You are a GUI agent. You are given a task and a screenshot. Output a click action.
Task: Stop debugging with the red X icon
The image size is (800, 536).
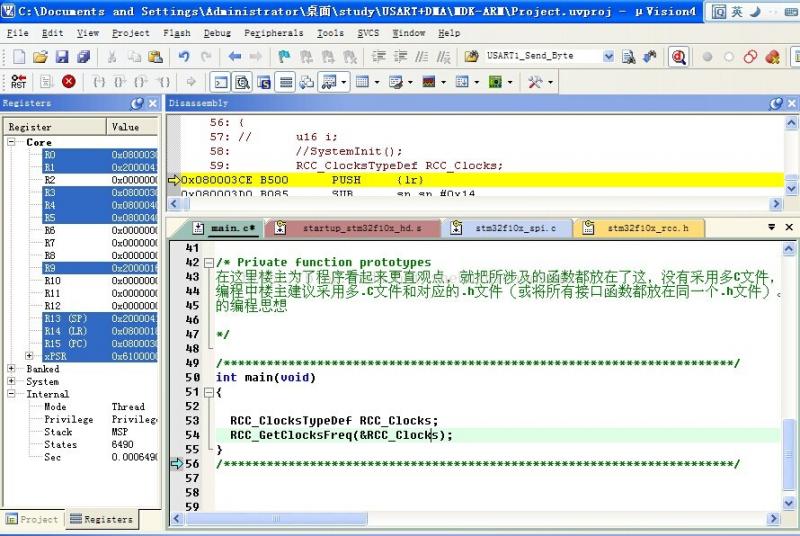[x=69, y=82]
